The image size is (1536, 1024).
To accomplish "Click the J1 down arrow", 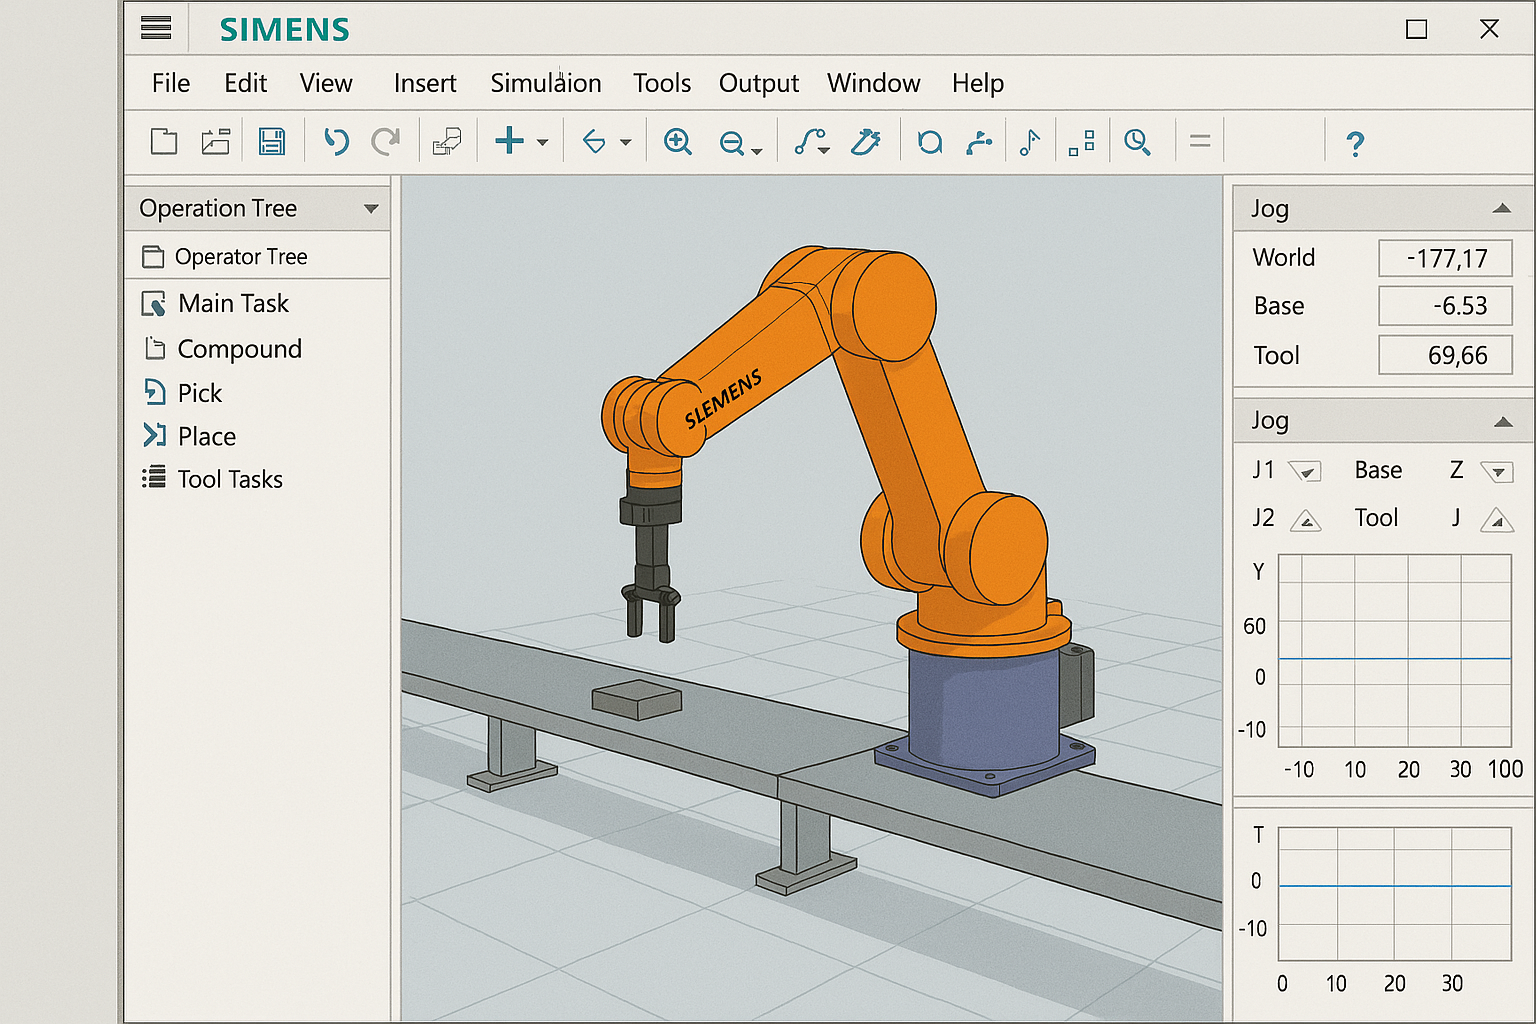I will pyautogui.click(x=1305, y=471).
